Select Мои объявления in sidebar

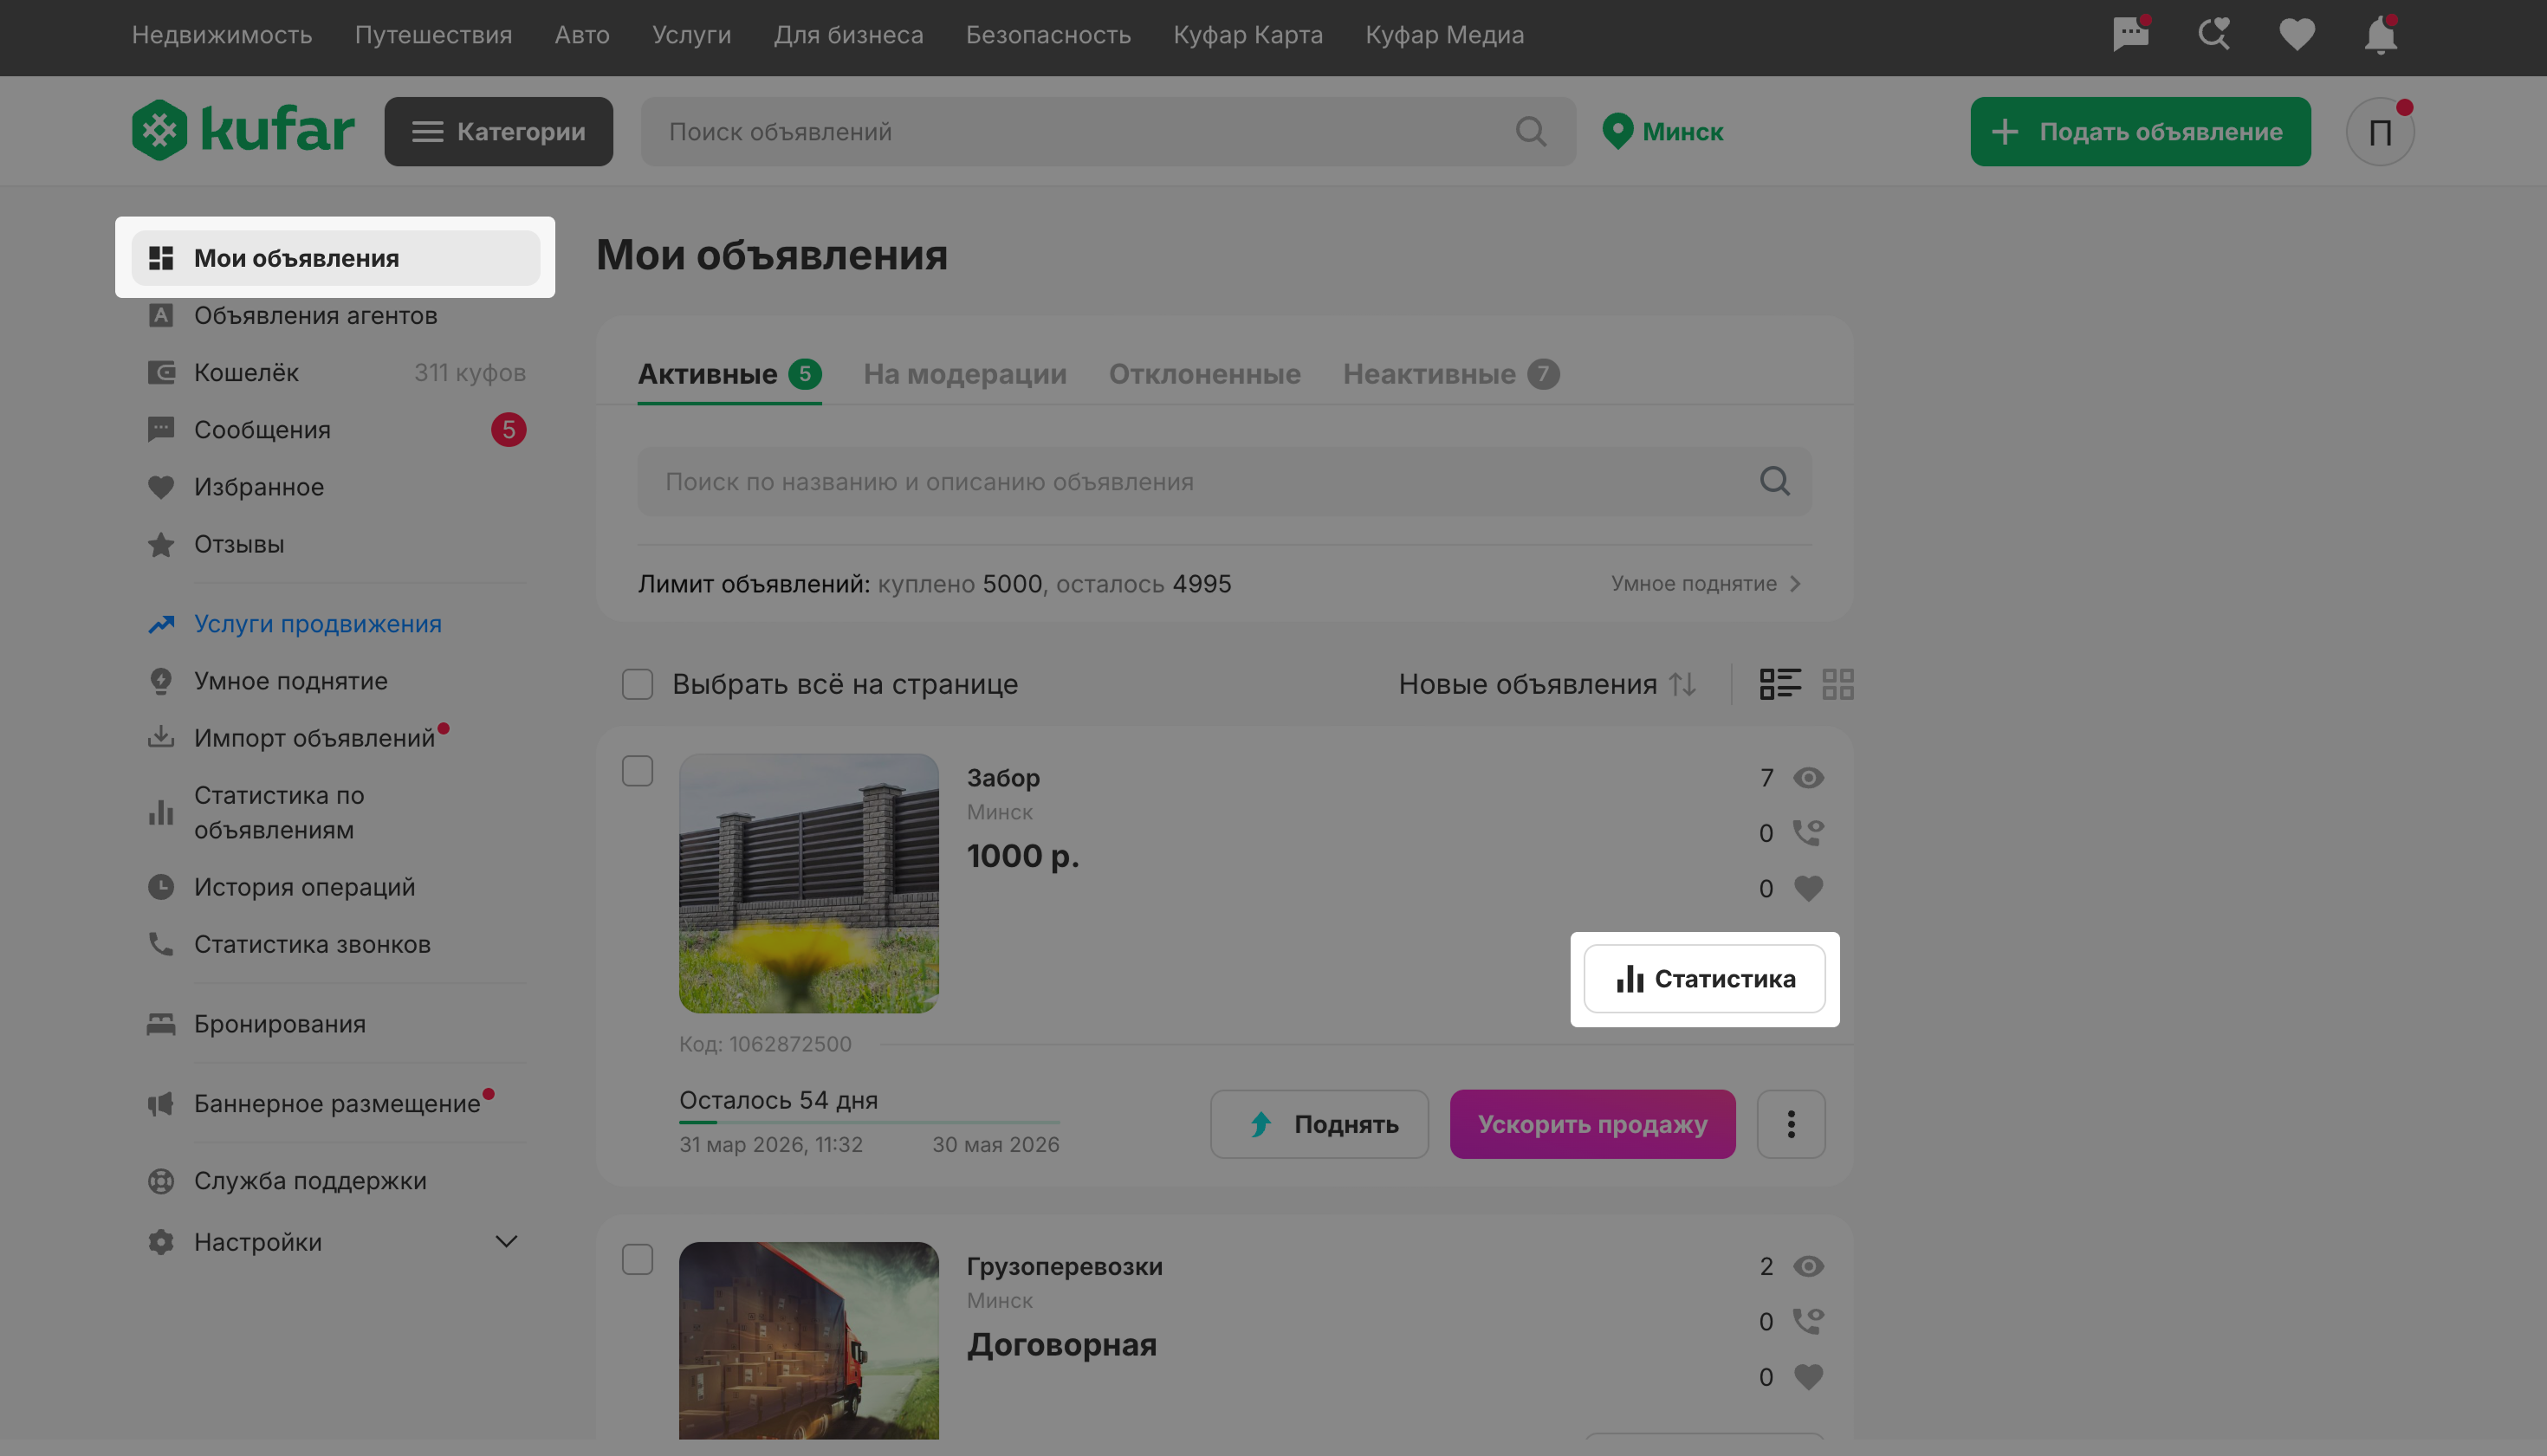[x=335, y=258]
